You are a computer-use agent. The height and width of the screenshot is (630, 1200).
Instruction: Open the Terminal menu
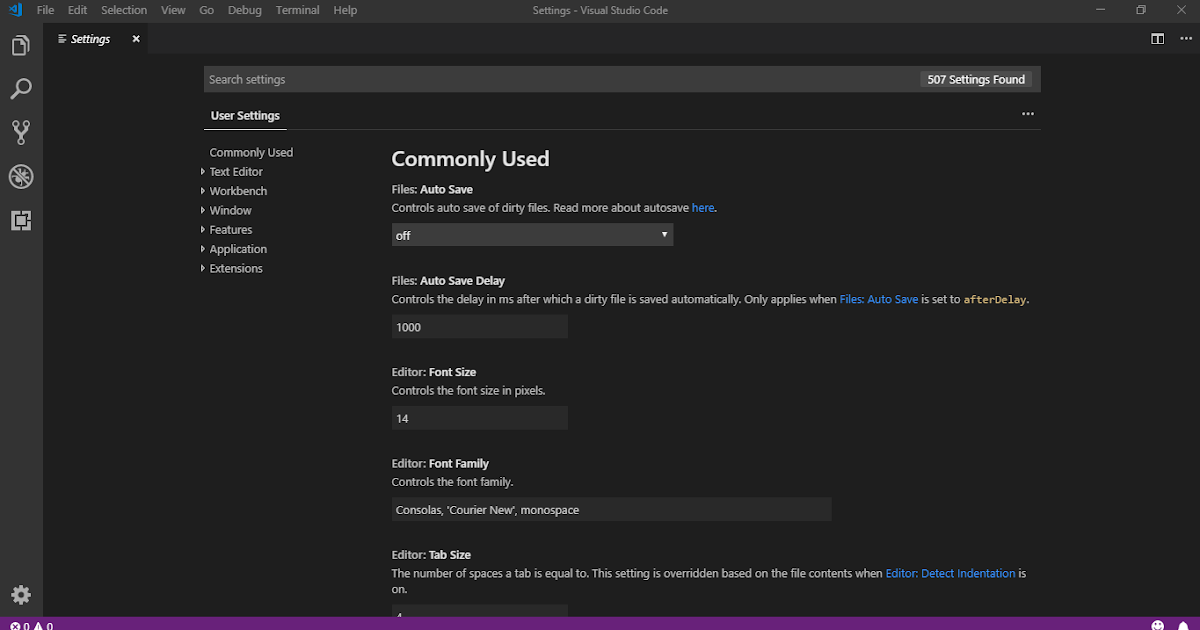(x=297, y=10)
